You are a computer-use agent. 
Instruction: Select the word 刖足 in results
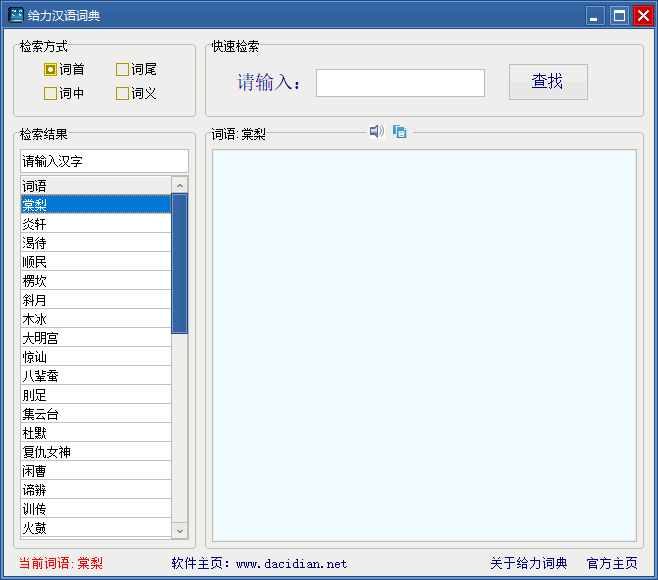click(96, 395)
